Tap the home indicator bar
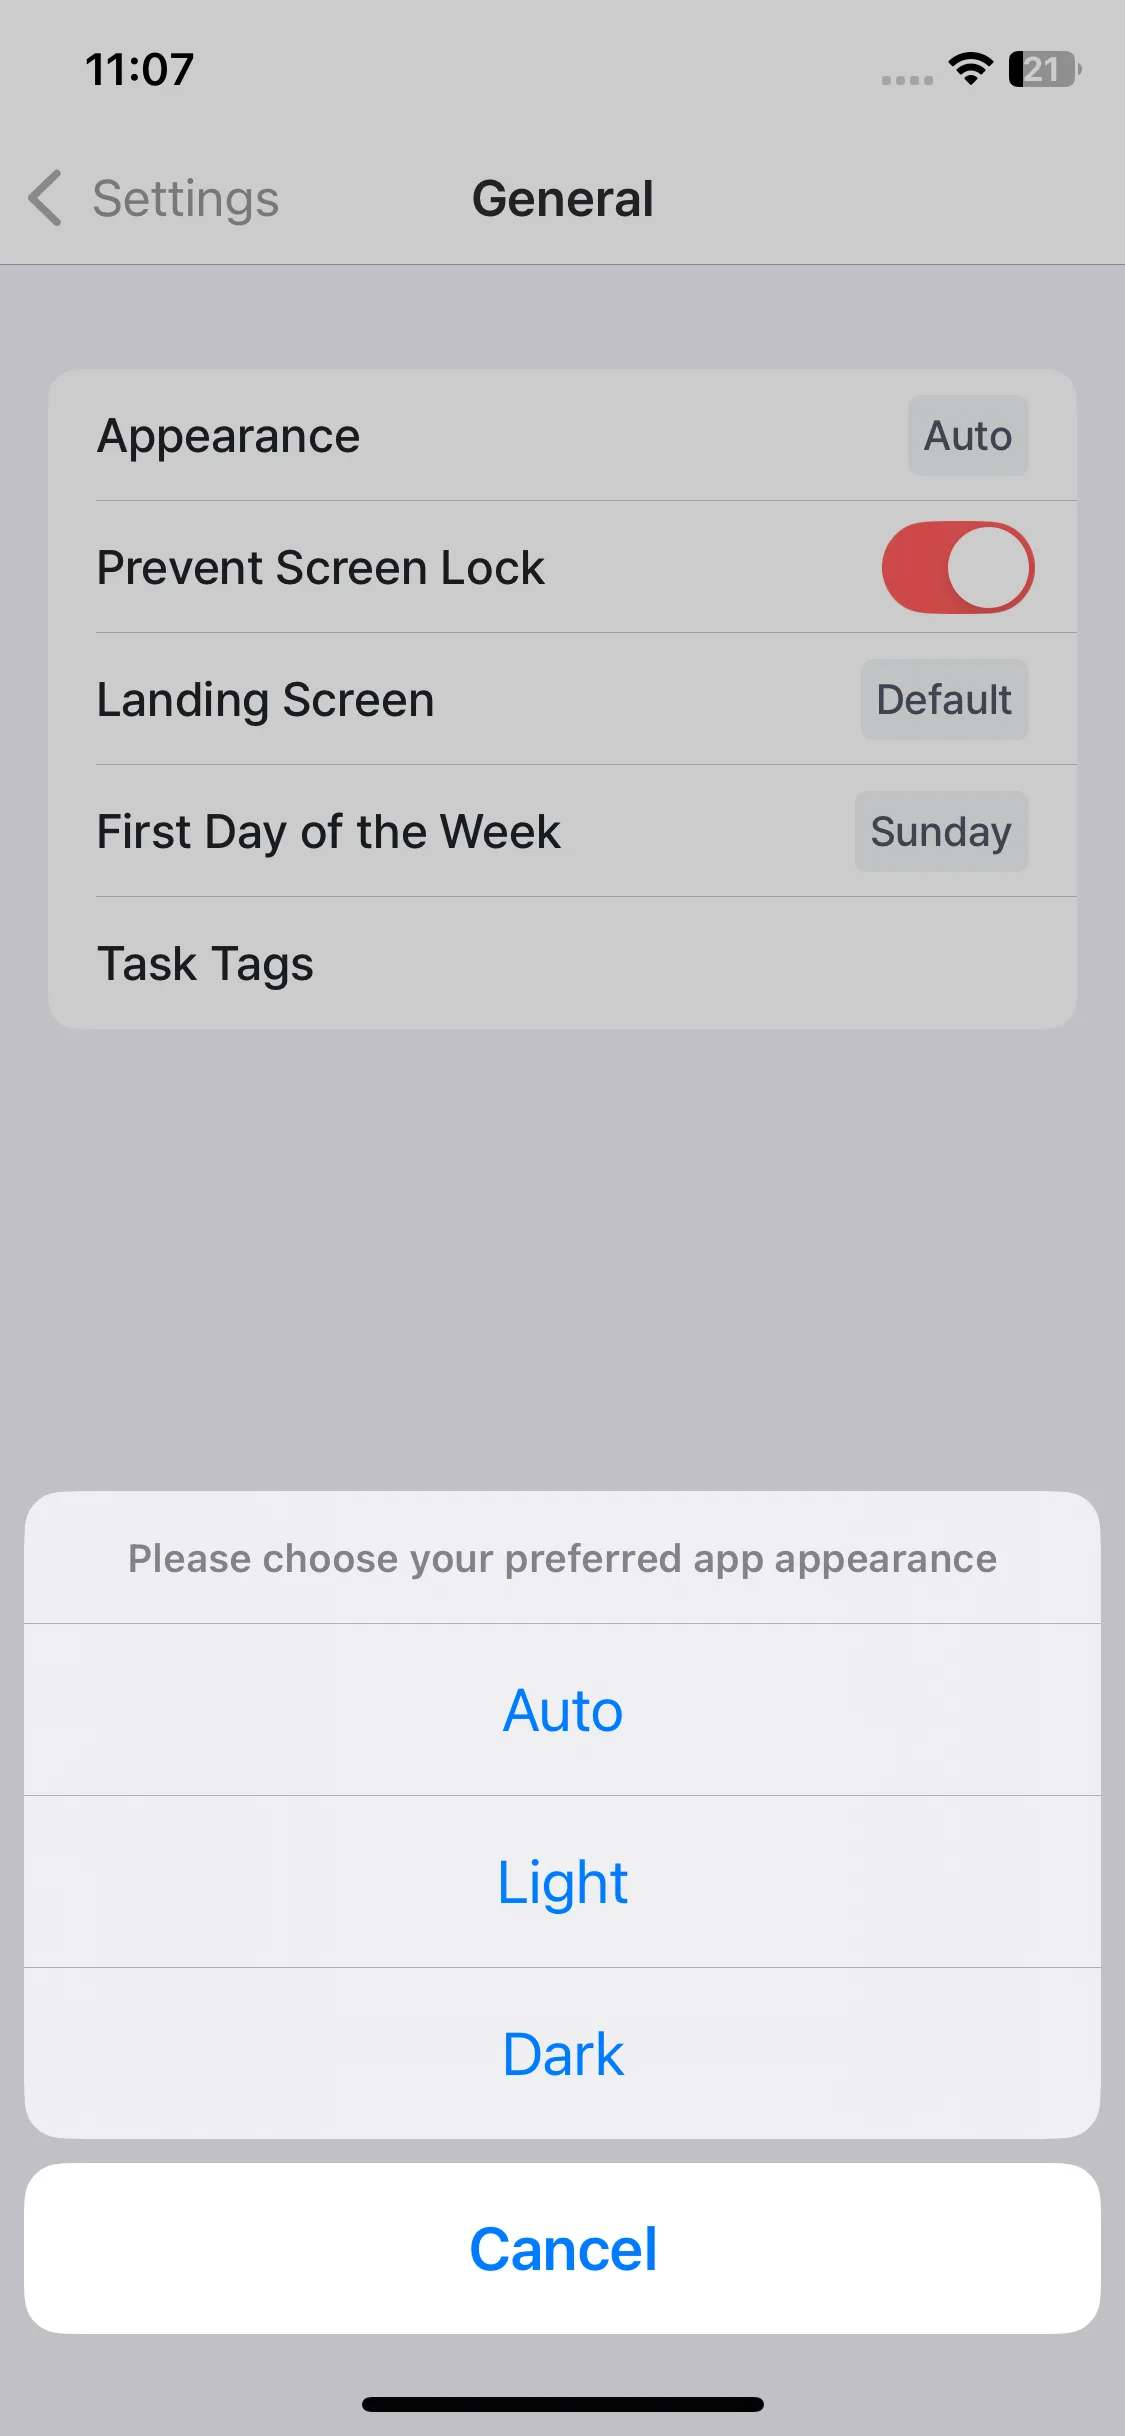1125x2436 pixels. pyautogui.click(x=562, y=2404)
